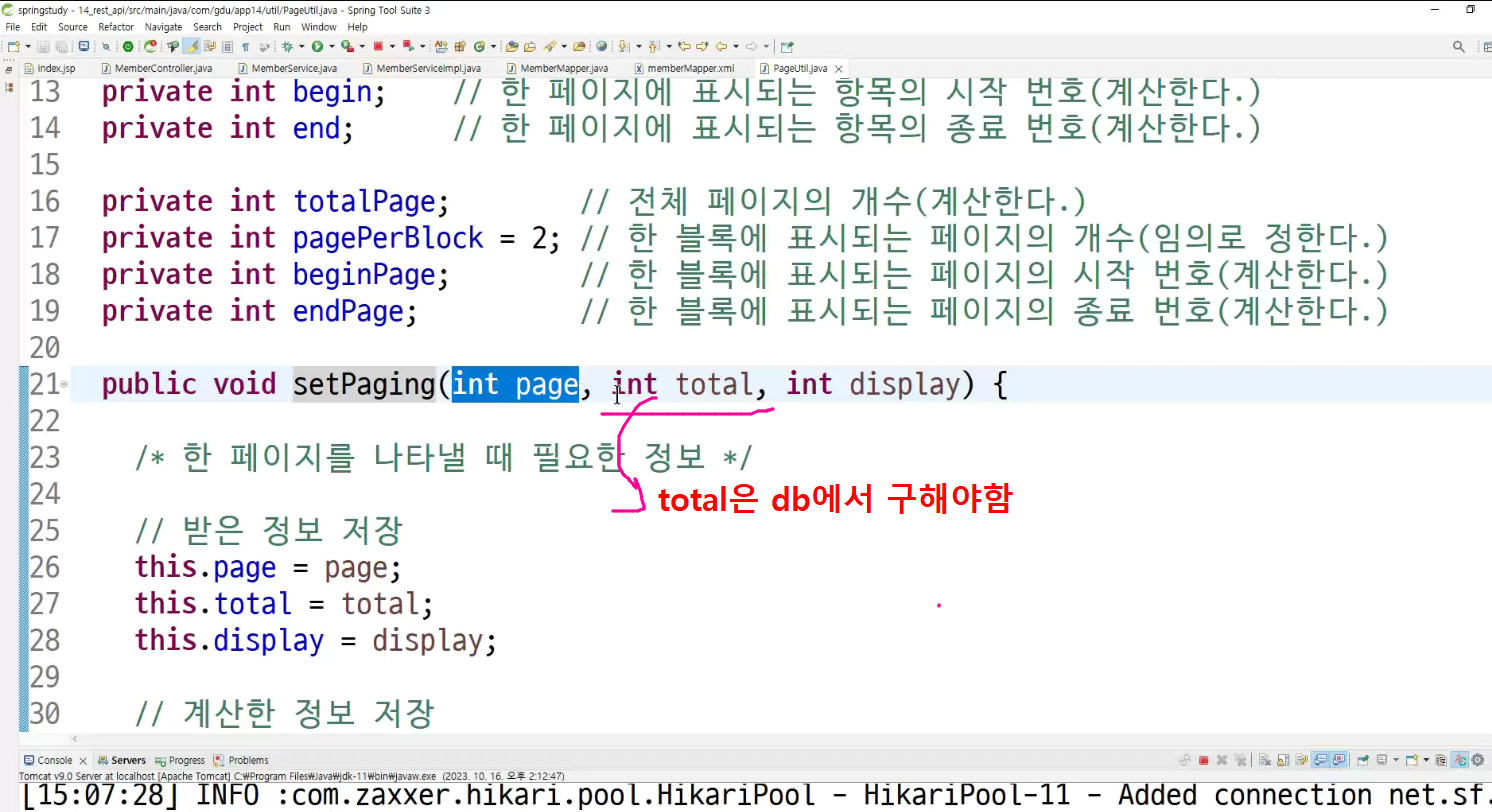1492x812 pixels.
Task: Click the Forward navigation arrow icon
Action: 751,46
